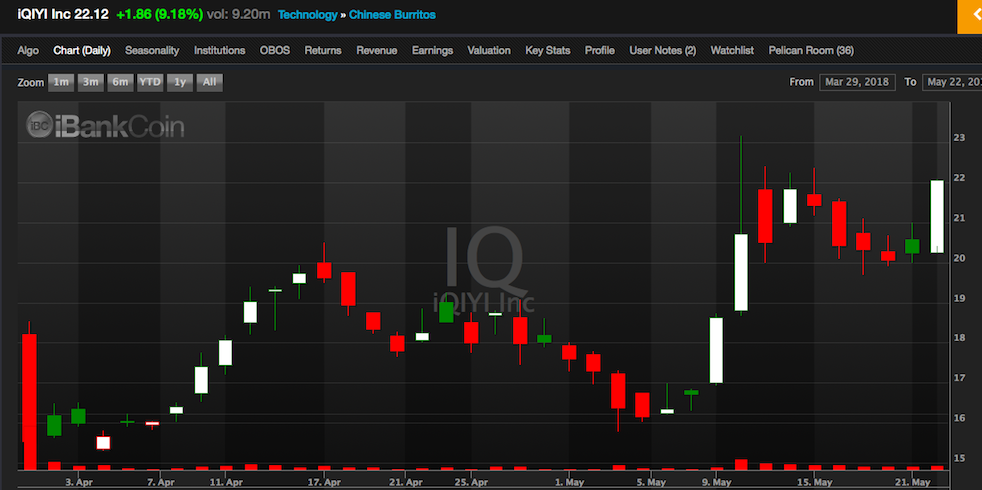Open User Notes (2) tab
Image resolution: width=982 pixels, height=490 pixels.
(663, 51)
